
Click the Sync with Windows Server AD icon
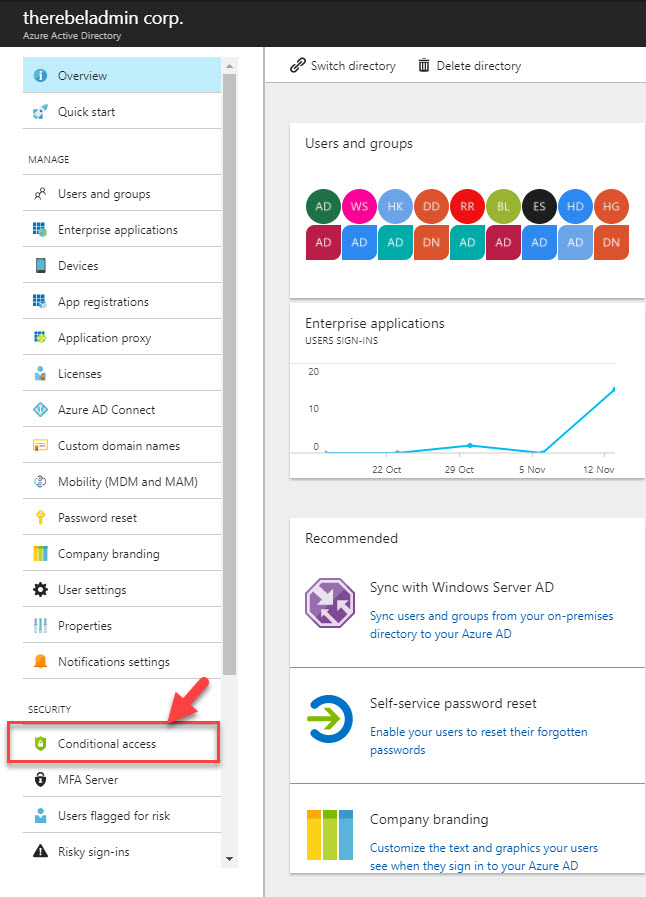coord(330,603)
